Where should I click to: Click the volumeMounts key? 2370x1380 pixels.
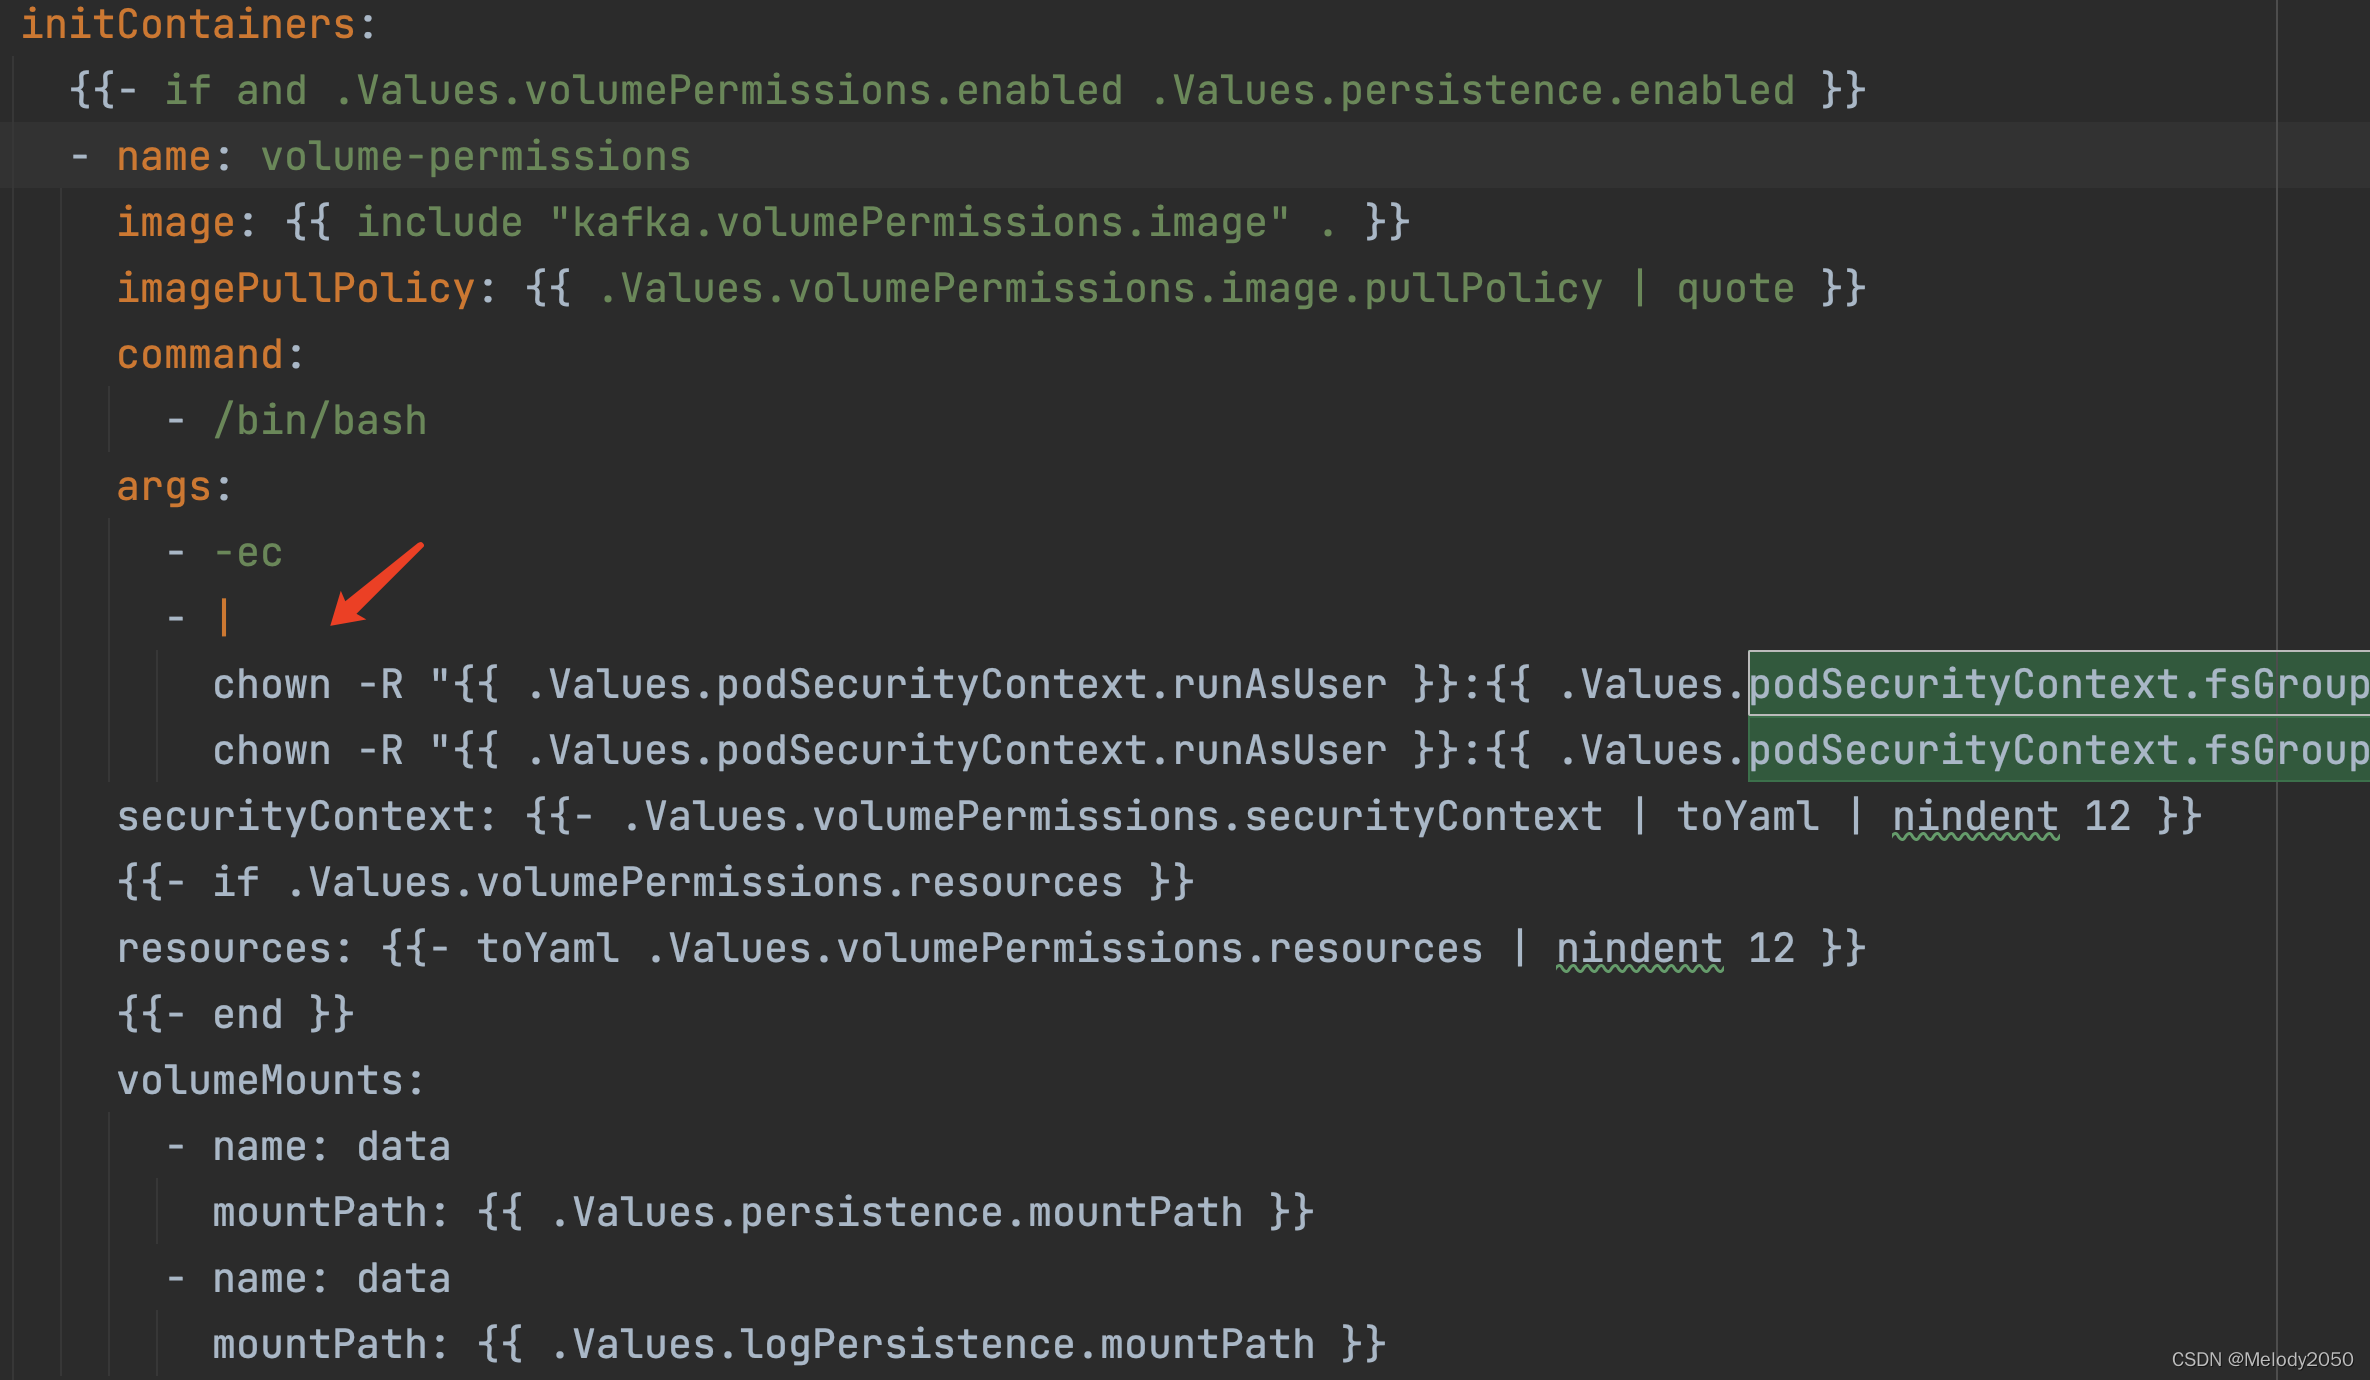click(260, 1081)
